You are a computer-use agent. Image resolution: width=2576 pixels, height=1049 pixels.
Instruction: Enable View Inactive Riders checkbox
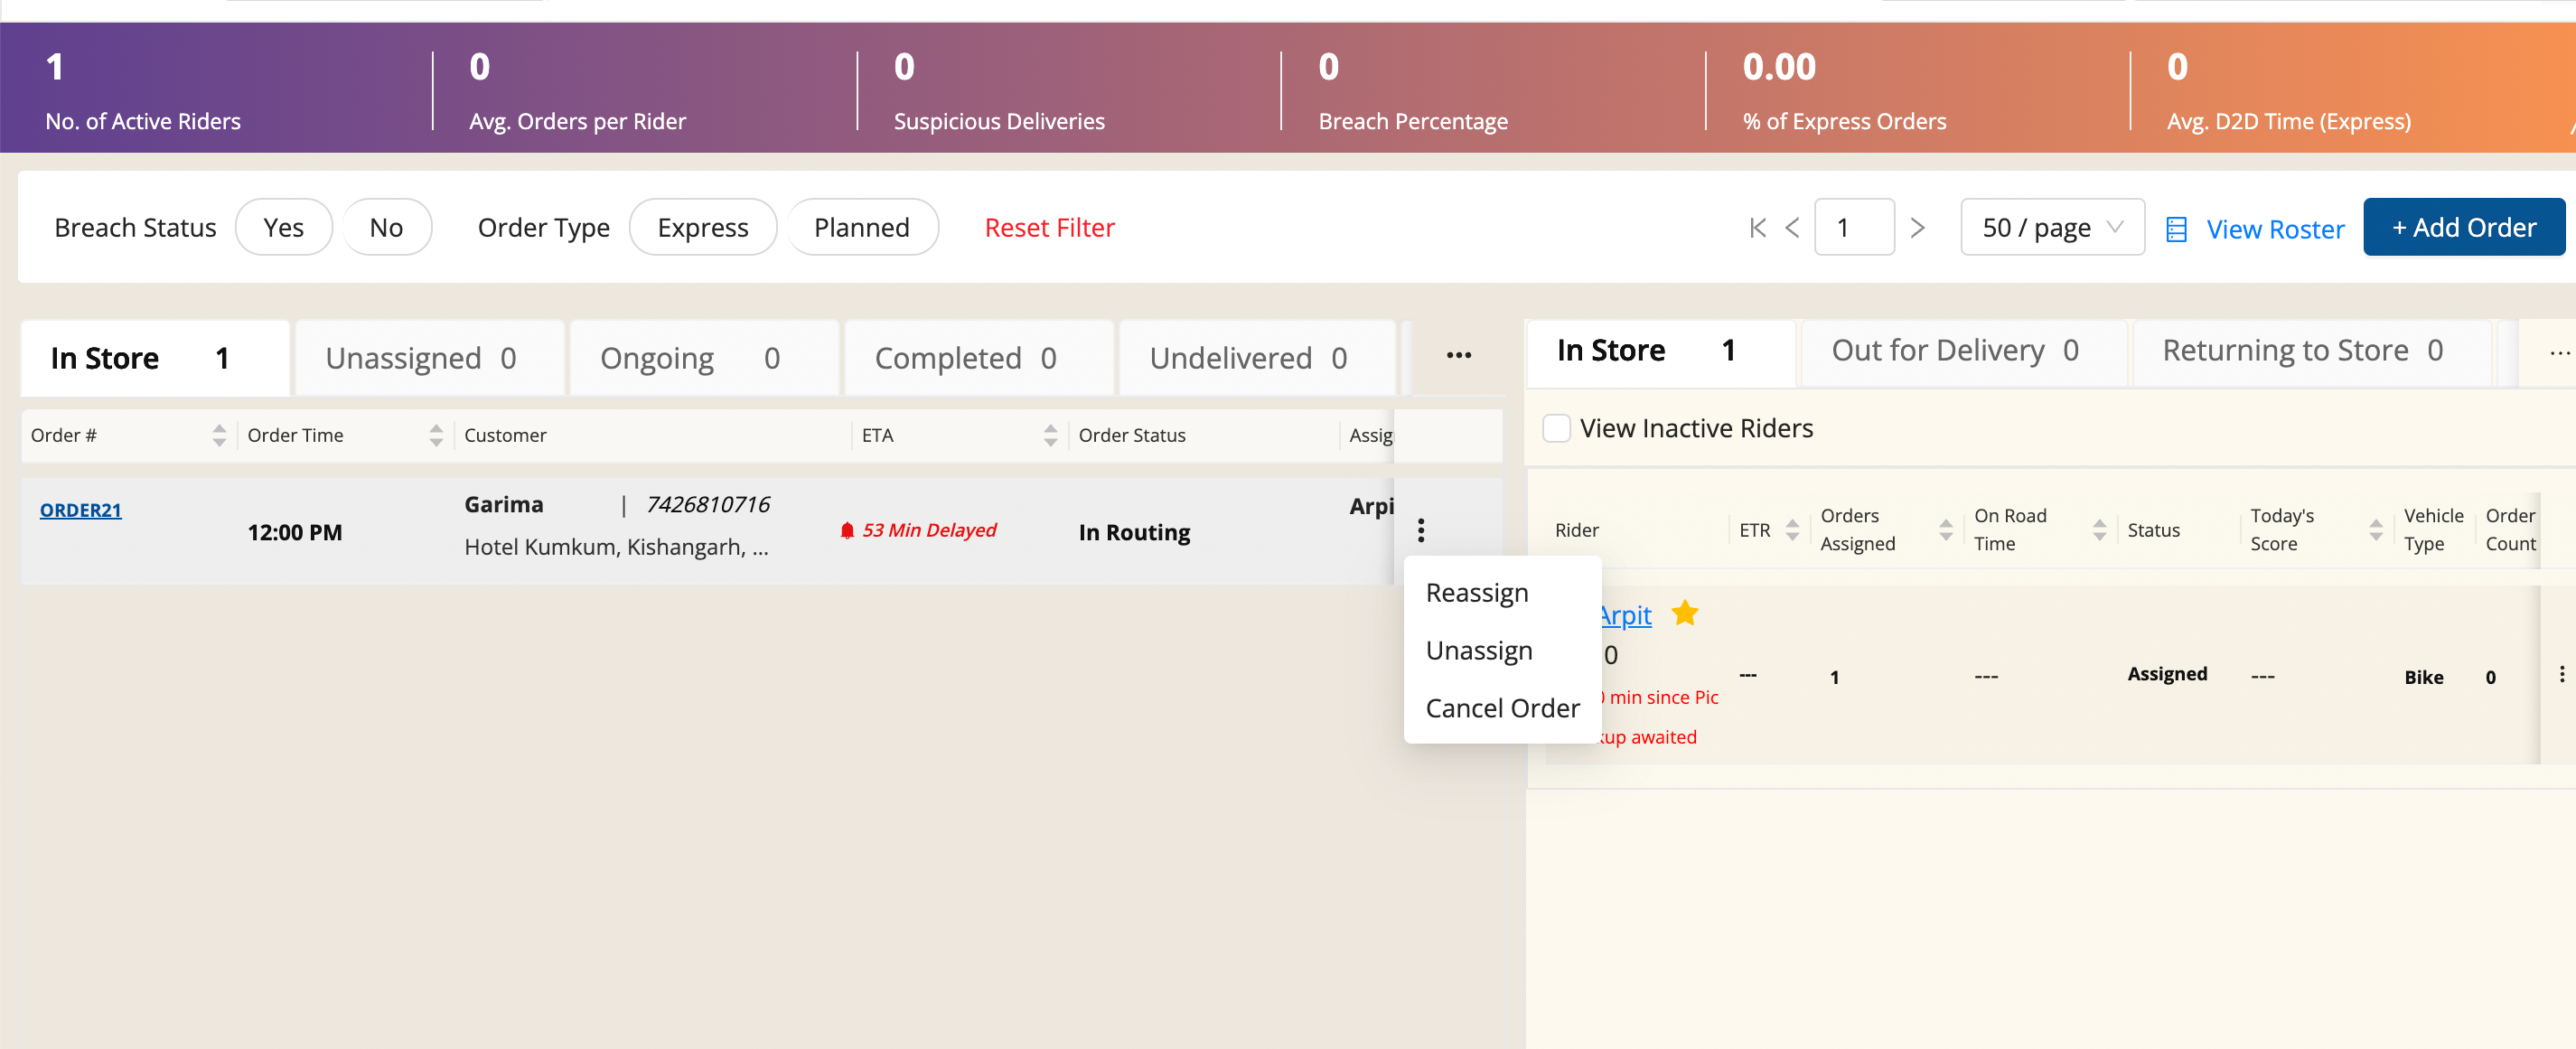pos(1556,428)
